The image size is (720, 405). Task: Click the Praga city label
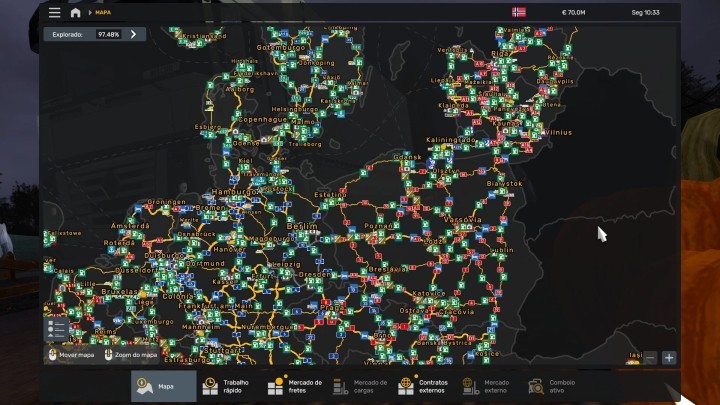point(331,307)
